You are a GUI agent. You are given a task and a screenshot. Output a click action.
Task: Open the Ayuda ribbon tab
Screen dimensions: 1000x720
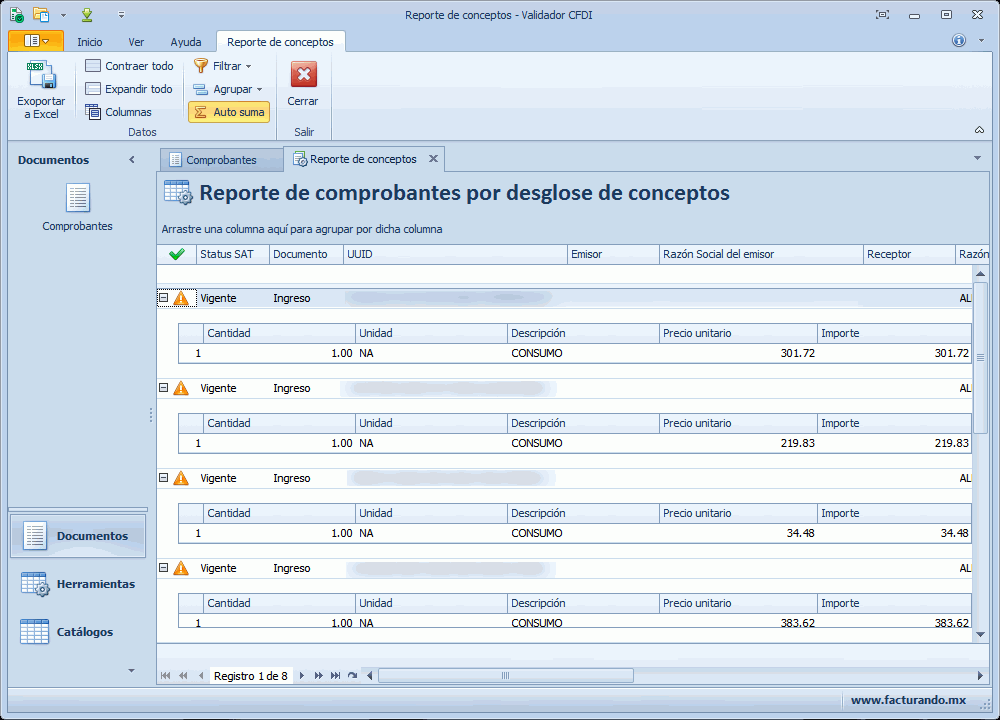(185, 42)
